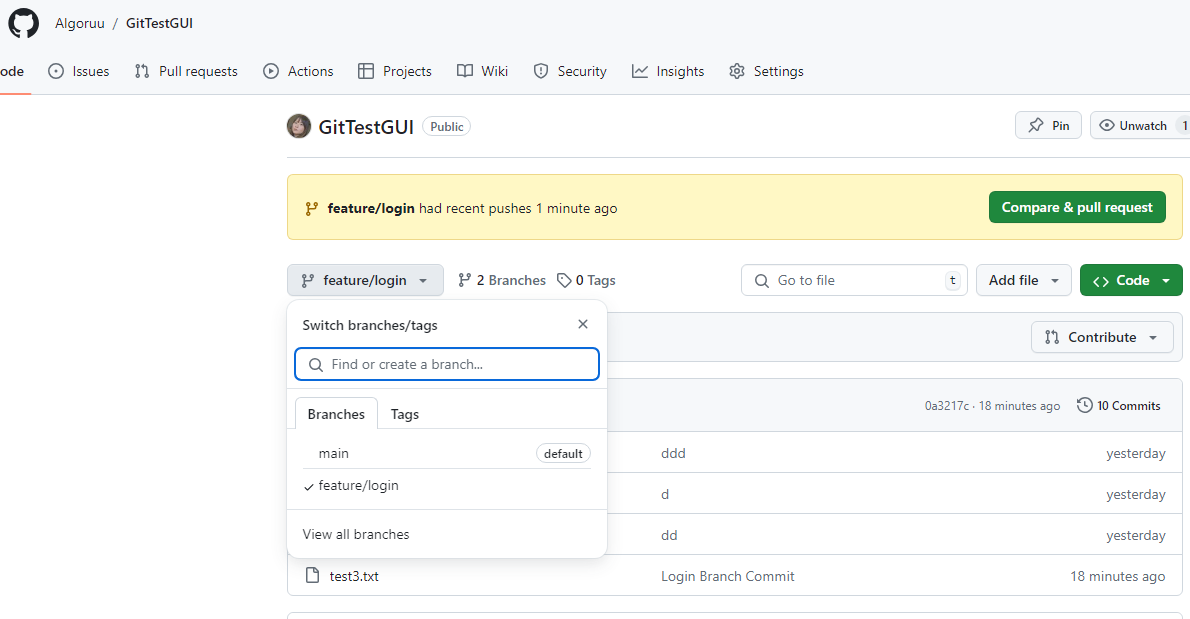Switch to Pull requests tab
The height and width of the screenshot is (619, 1190).
click(186, 71)
